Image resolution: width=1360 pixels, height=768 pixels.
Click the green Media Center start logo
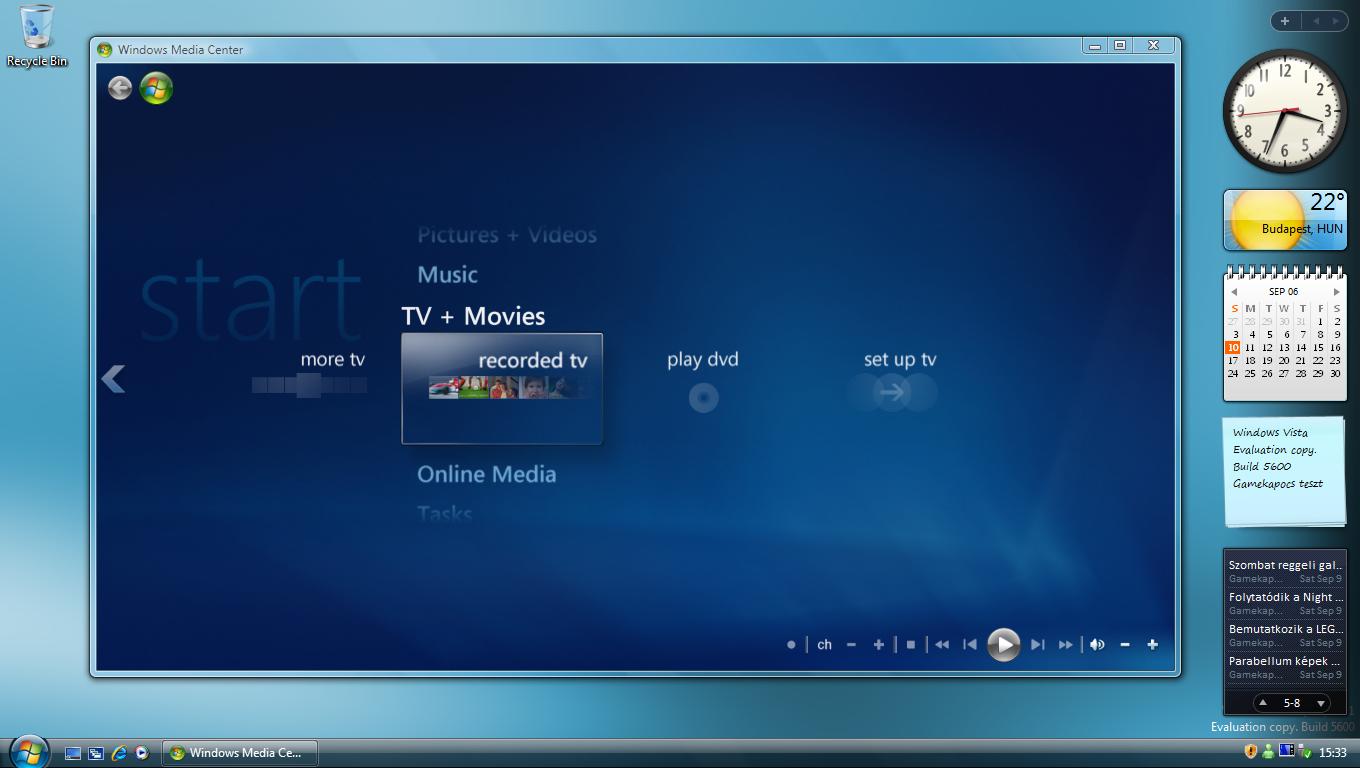coord(156,88)
